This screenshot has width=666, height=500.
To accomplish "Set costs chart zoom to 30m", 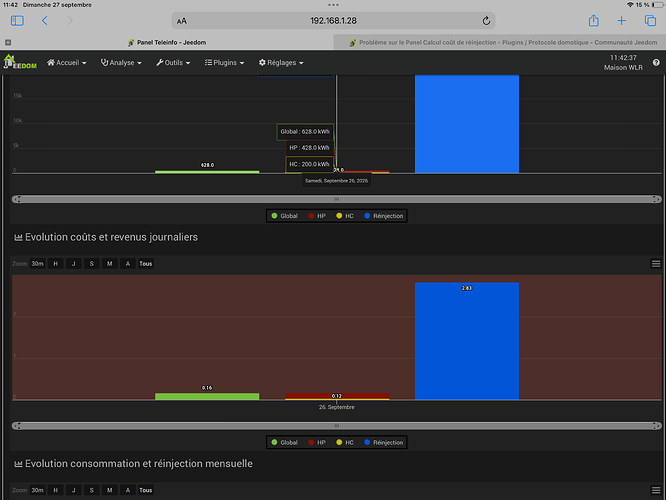I will point(37,264).
